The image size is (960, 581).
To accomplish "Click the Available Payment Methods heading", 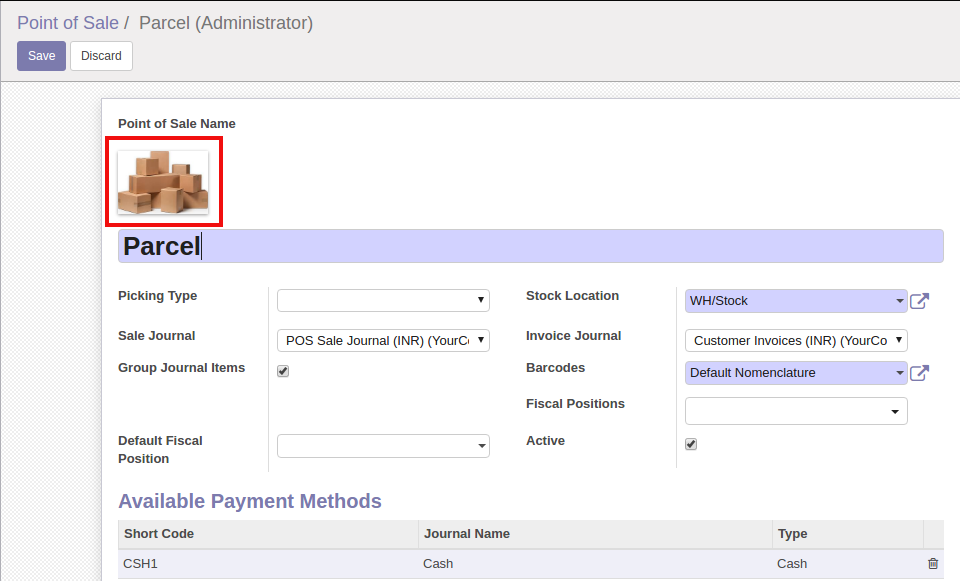I will 250,501.
